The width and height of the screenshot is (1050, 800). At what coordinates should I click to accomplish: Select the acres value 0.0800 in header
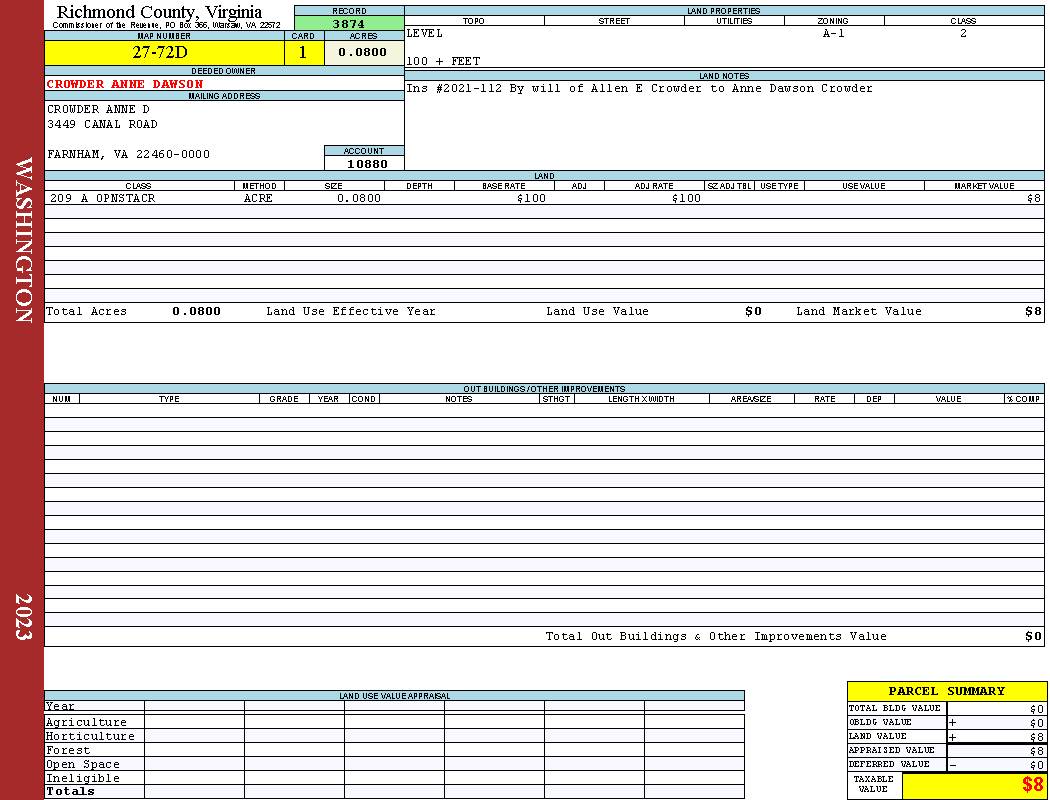click(x=364, y=53)
